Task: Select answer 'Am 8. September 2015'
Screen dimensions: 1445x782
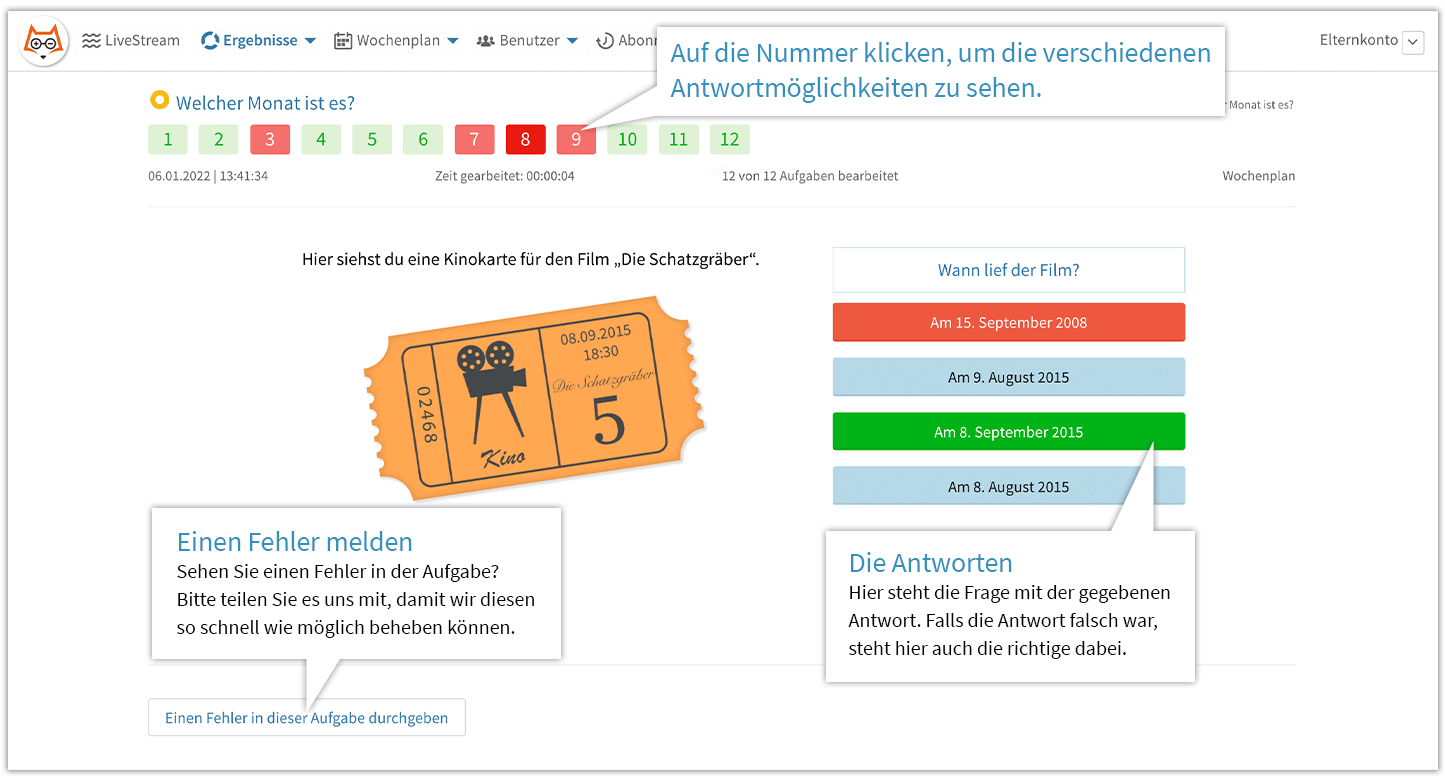Action: (x=1008, y=432)
